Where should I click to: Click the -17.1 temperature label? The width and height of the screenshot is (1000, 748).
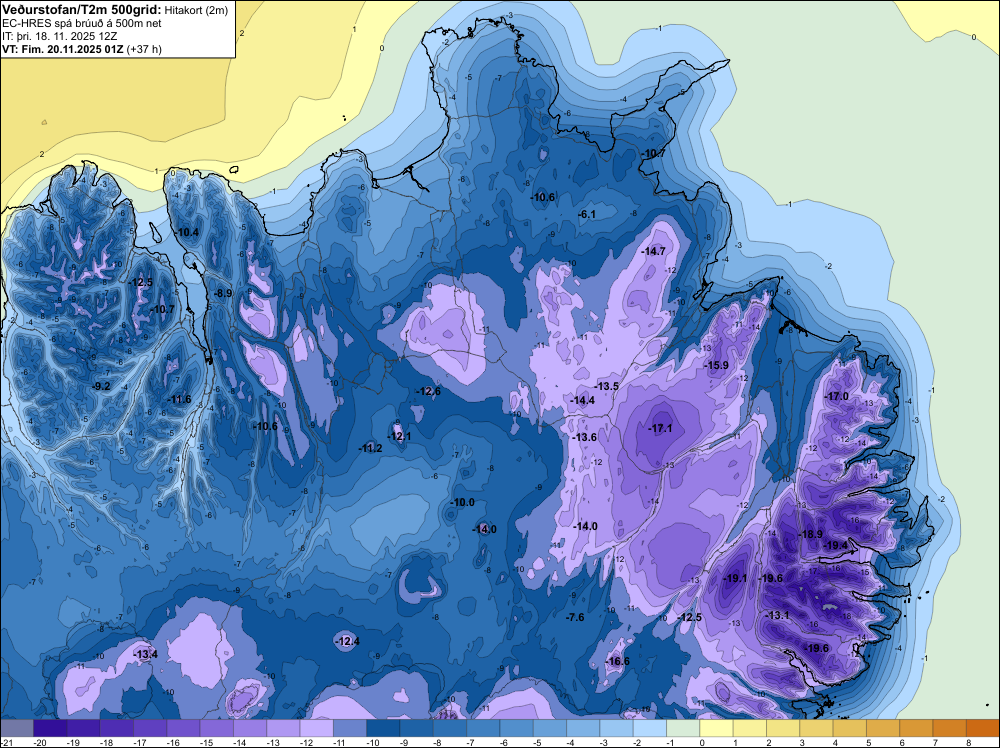660,429
